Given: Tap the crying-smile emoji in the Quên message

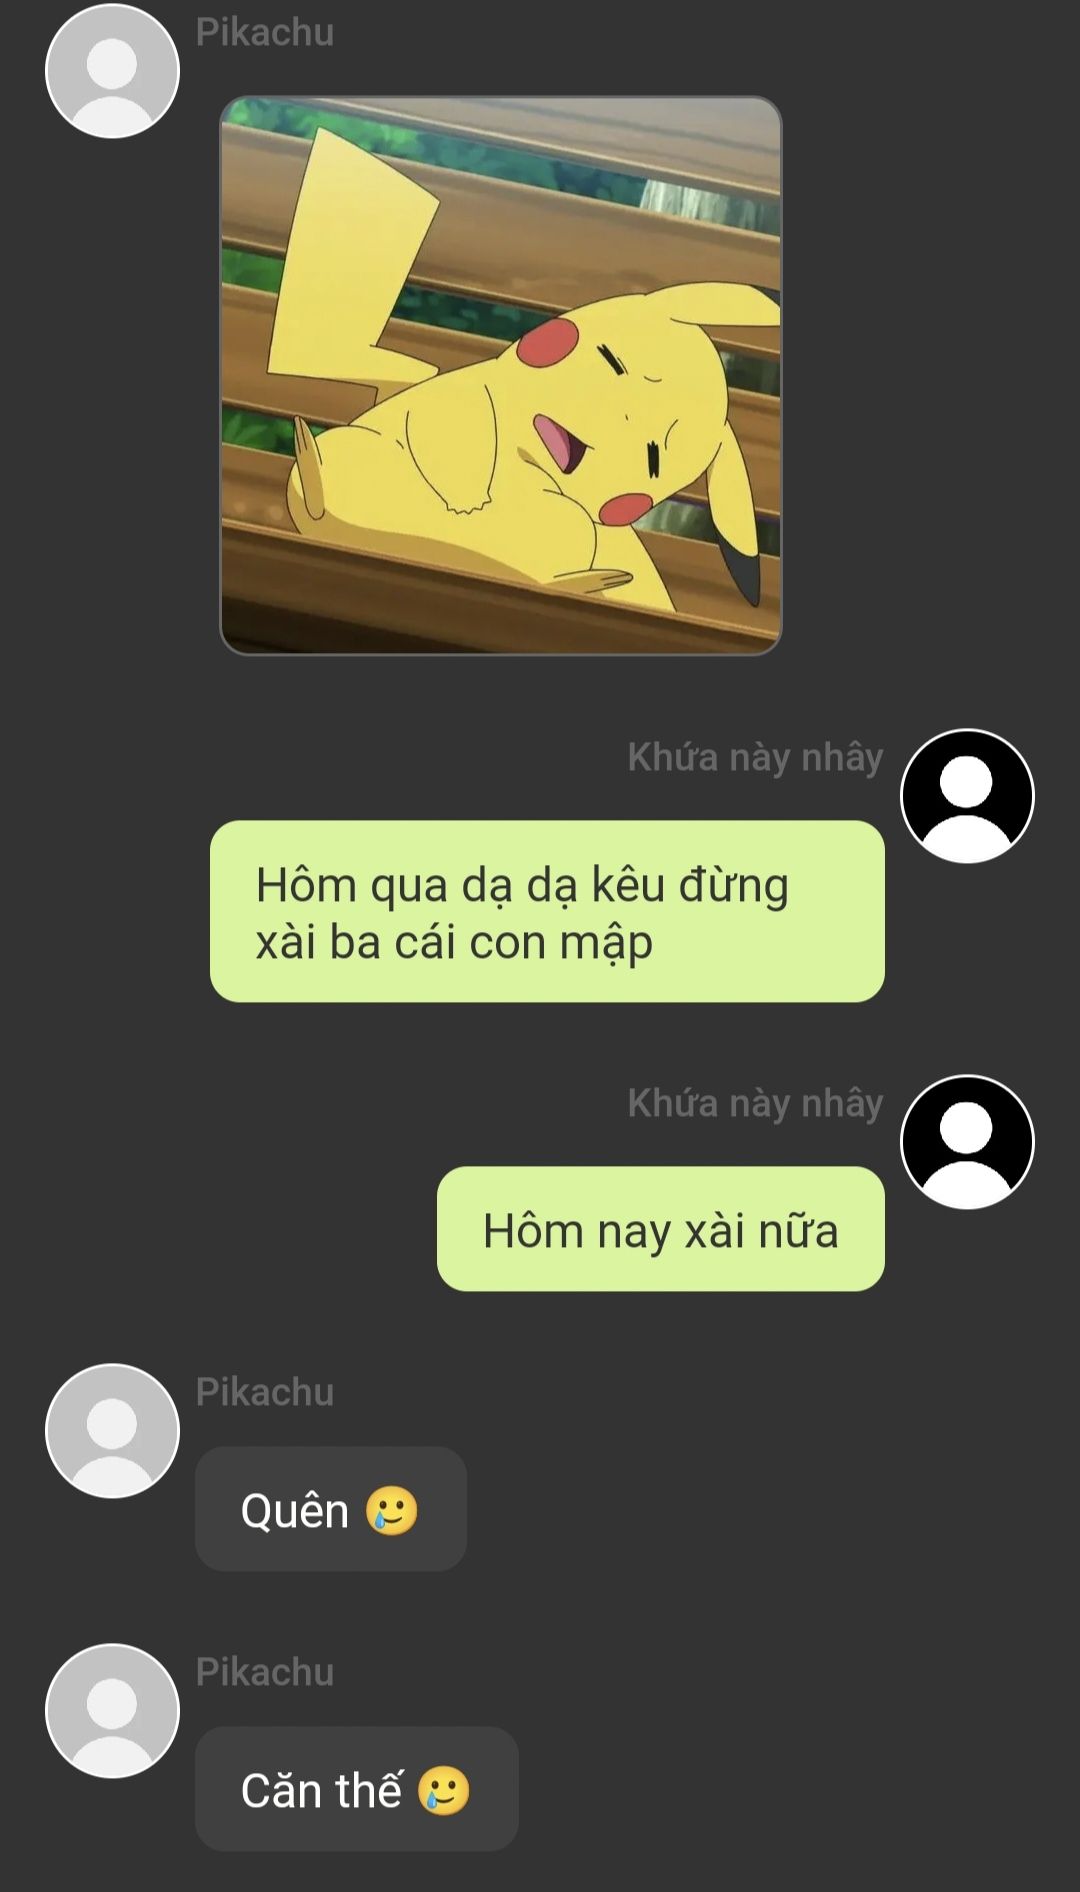Looking at the screenshot, I should click(391, 1510).
